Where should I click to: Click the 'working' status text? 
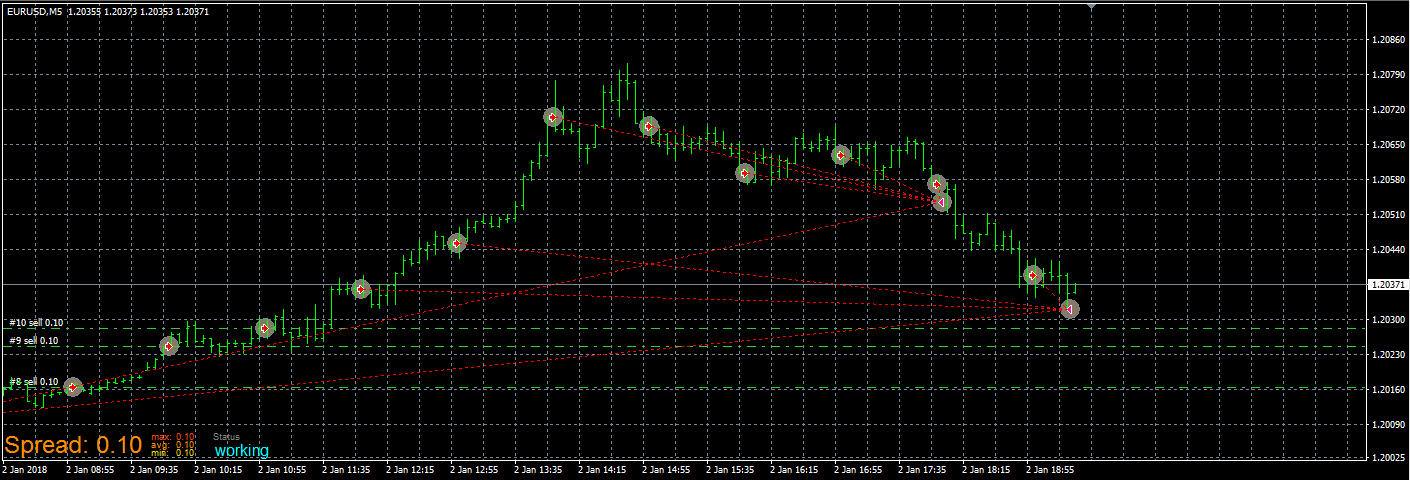click(241, 451)
